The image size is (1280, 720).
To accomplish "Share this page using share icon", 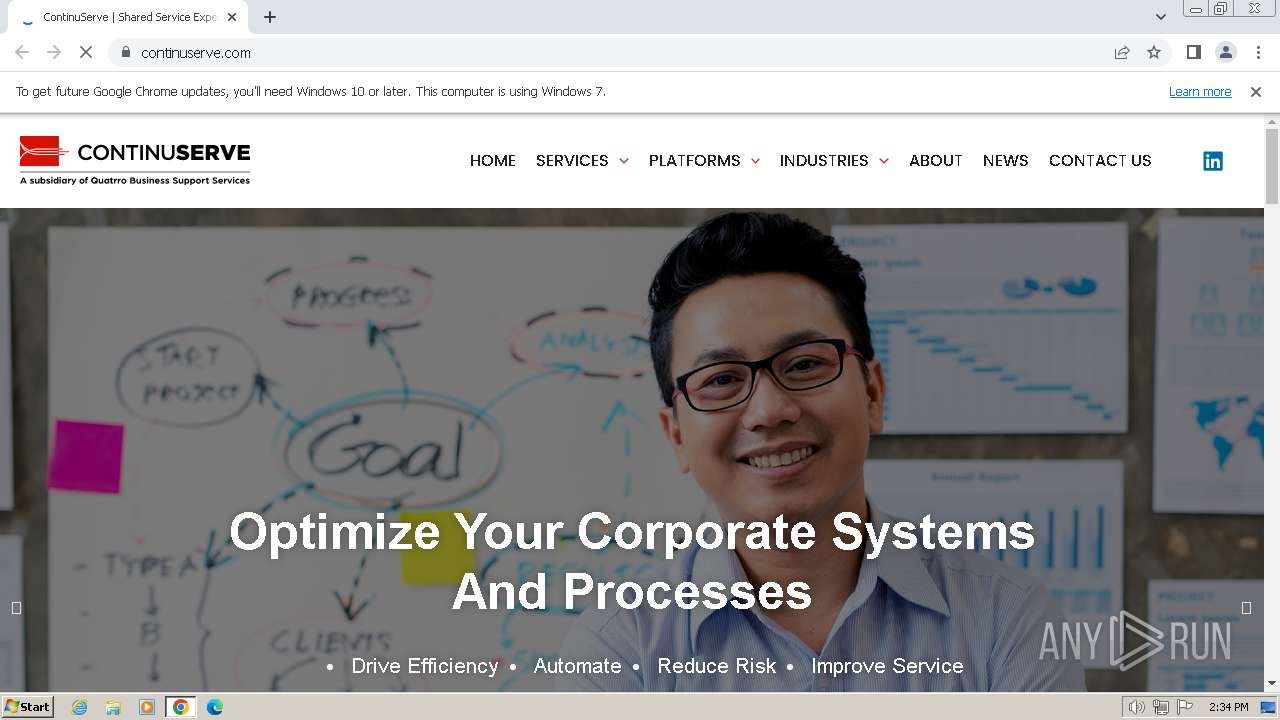I will [1122, 53].
